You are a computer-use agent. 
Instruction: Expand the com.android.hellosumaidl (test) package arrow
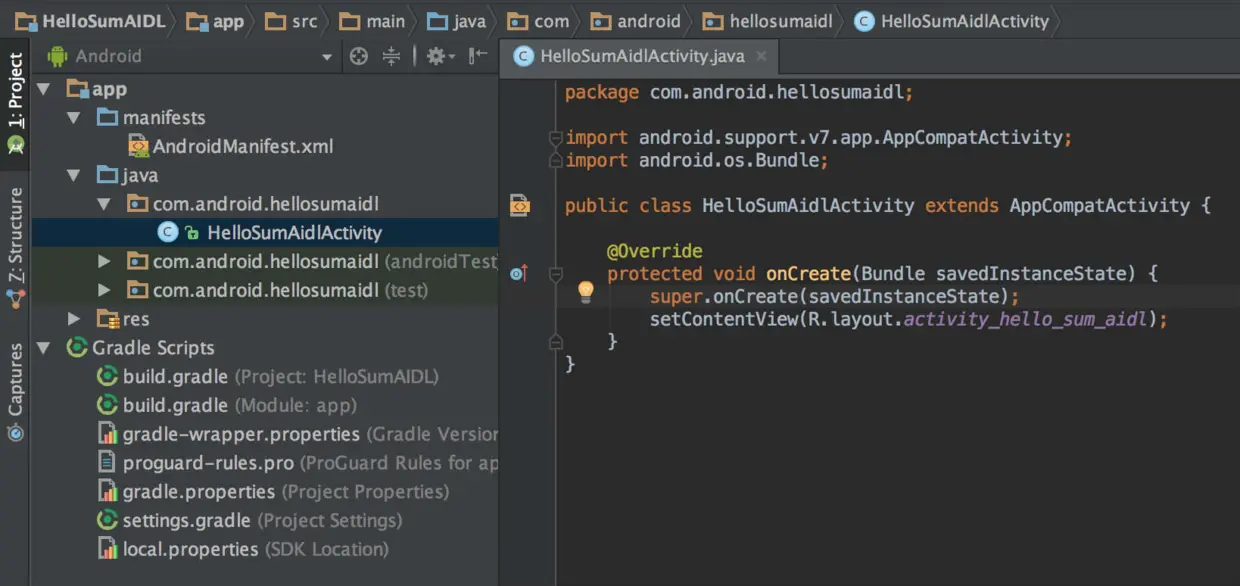tap(104, 290)
